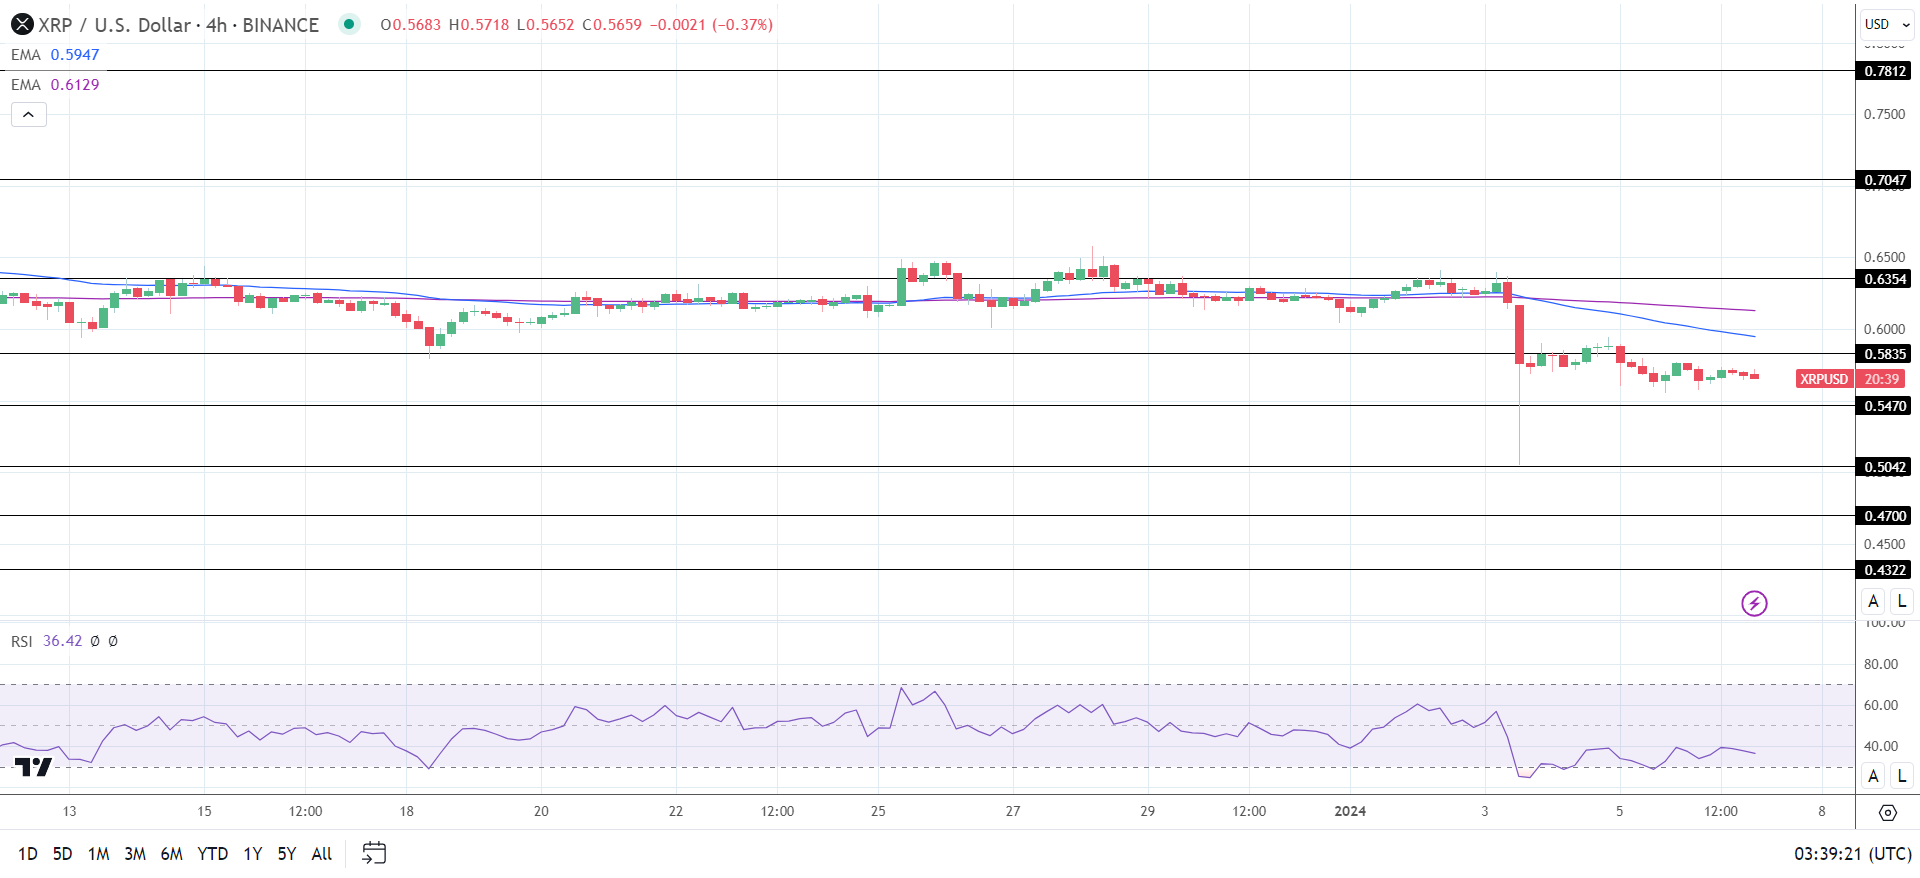This screenshot has width=1920, height=878.
Task: Click the -0.0021 (-0.37%) change value
Action: coord(711,24)
